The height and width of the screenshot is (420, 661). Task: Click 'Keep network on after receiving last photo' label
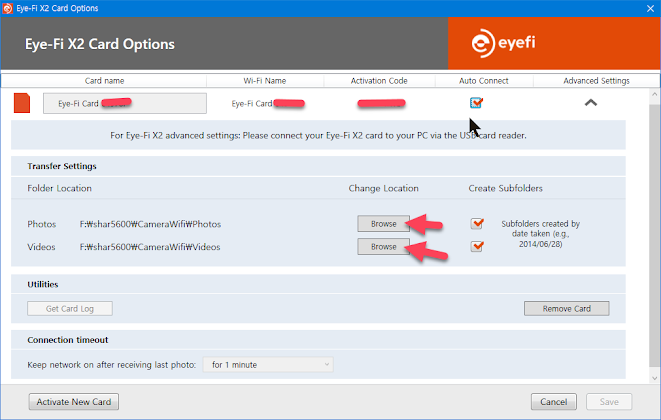click(x=112, y=365)
